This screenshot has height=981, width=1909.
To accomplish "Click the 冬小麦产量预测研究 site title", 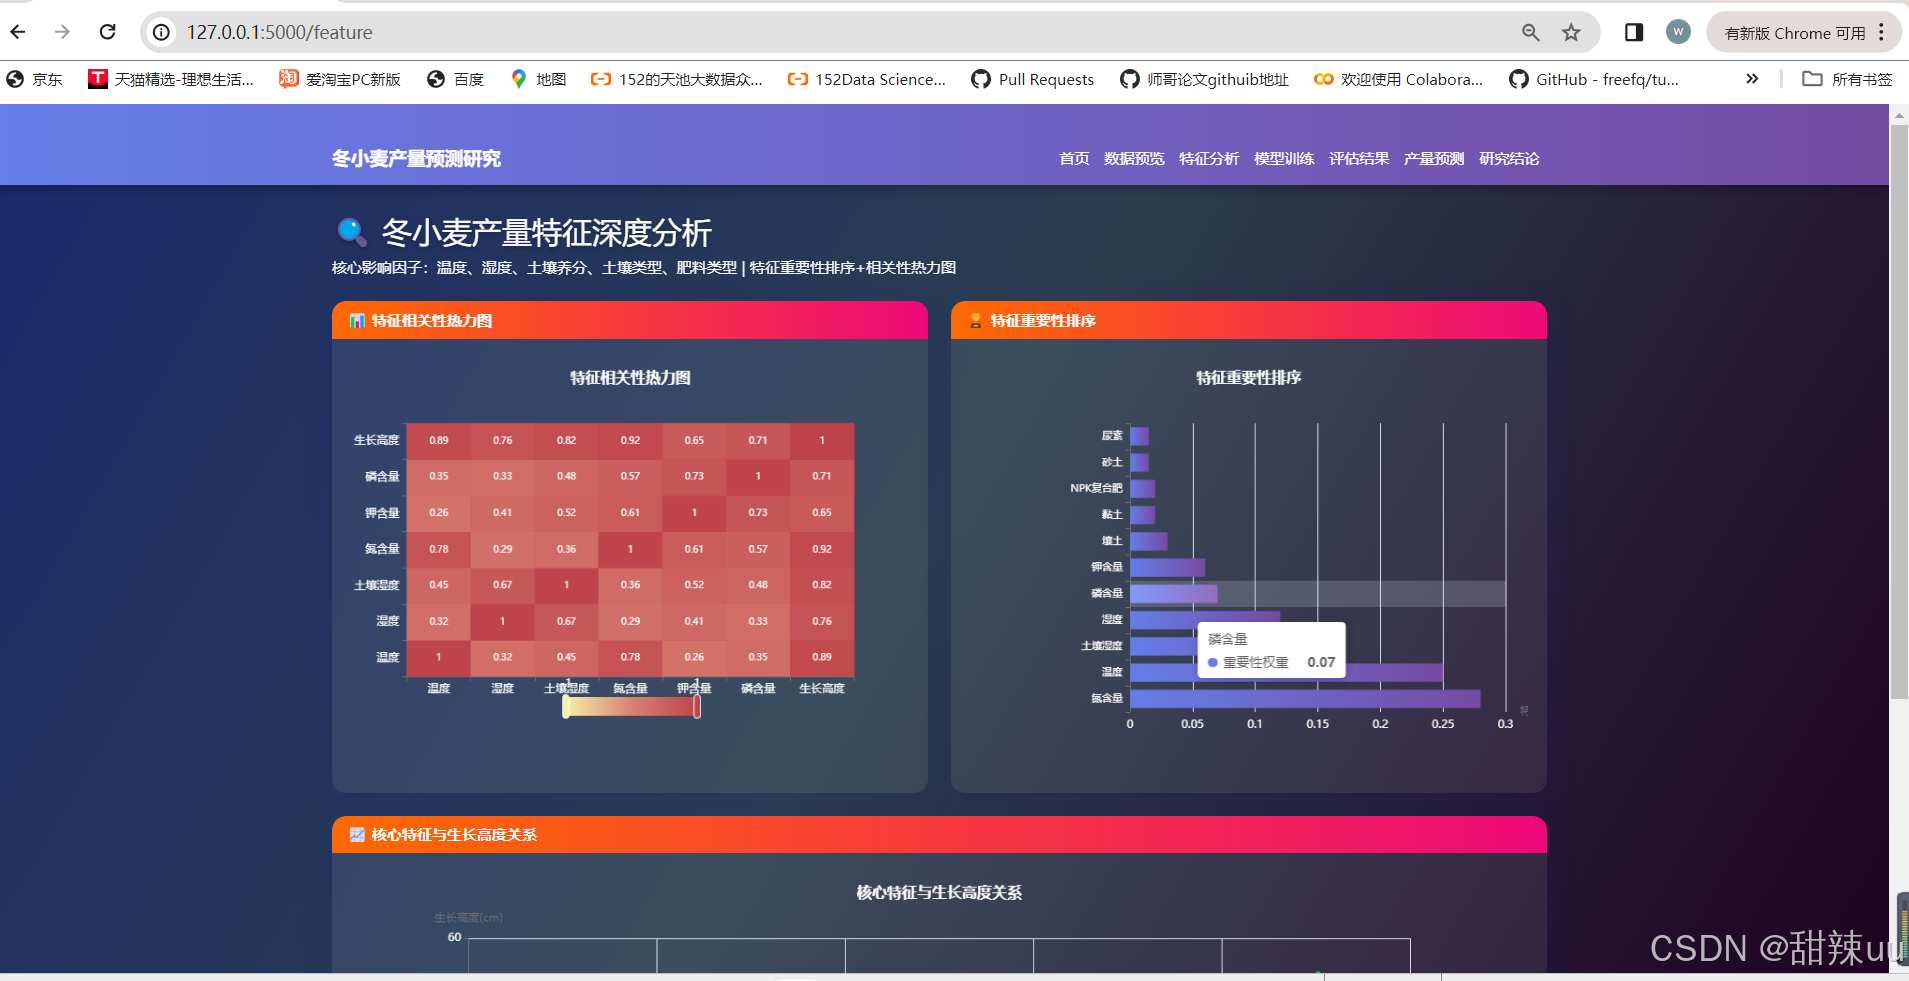I will 416,159.
